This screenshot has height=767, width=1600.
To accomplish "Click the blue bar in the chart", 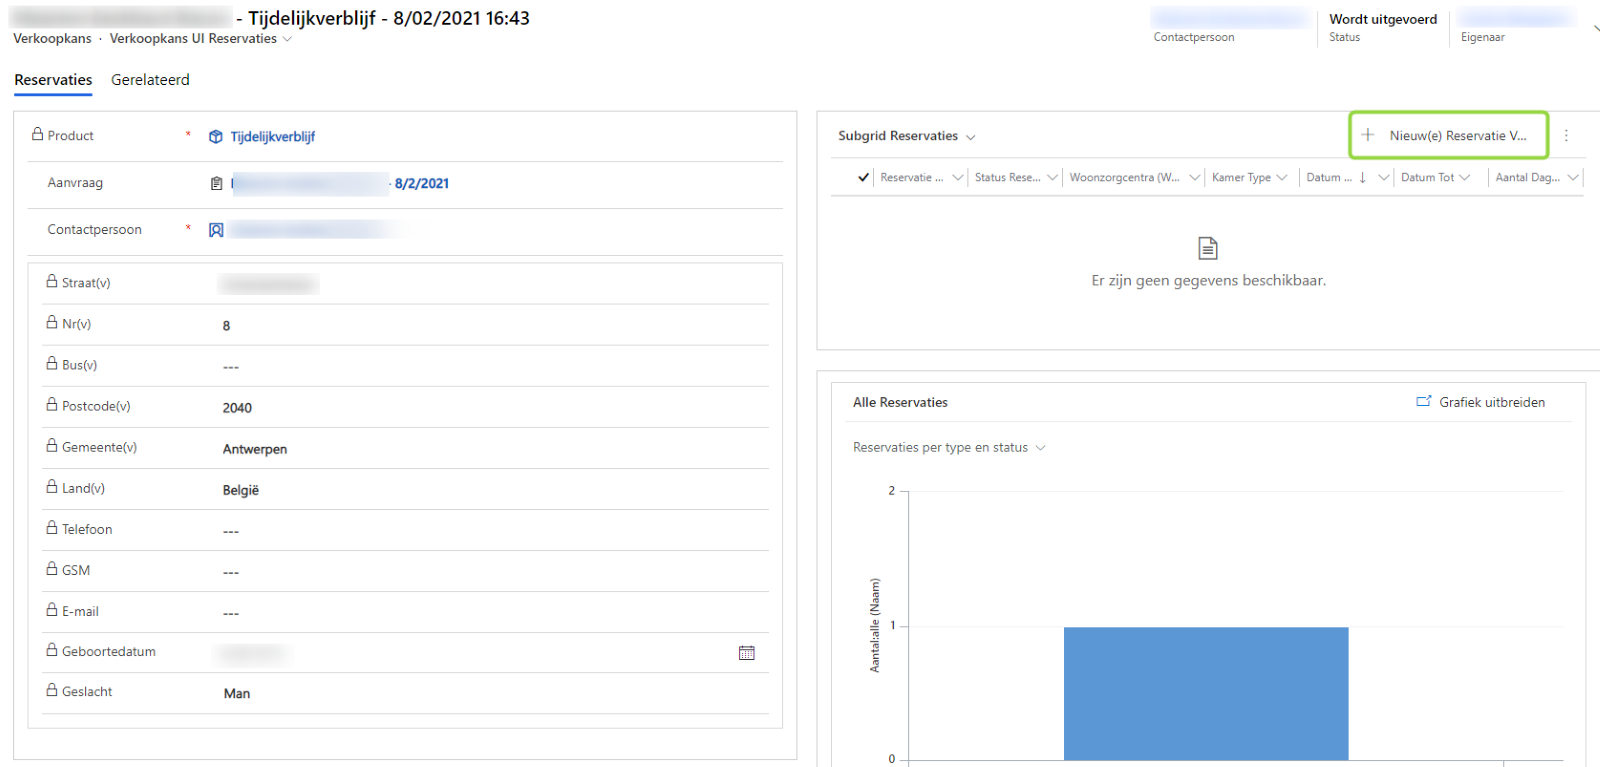I will point(1205,692).
